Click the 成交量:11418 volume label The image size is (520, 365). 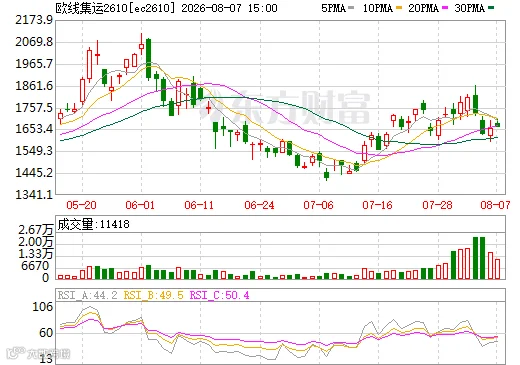94,224
